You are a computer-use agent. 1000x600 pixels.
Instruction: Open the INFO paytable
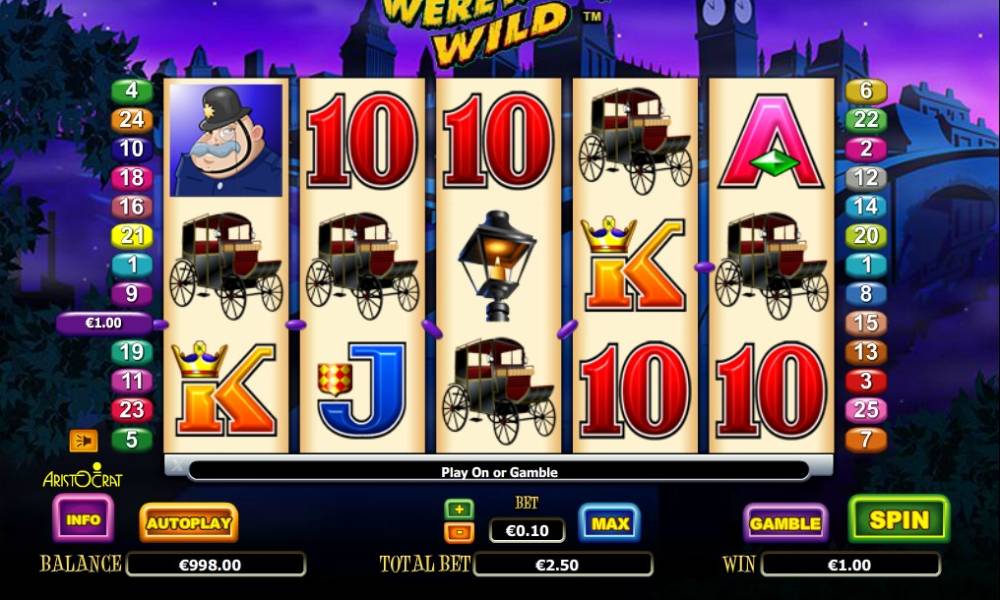click(x=84, y=519)
